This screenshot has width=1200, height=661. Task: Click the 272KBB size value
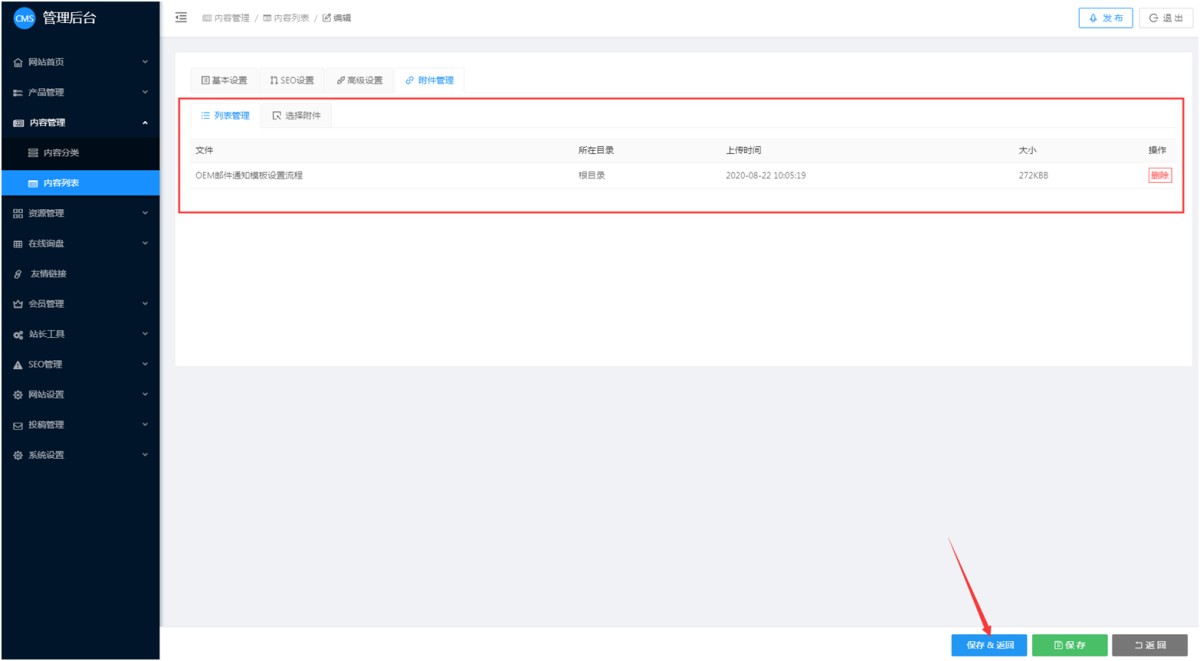(1034, 175)
